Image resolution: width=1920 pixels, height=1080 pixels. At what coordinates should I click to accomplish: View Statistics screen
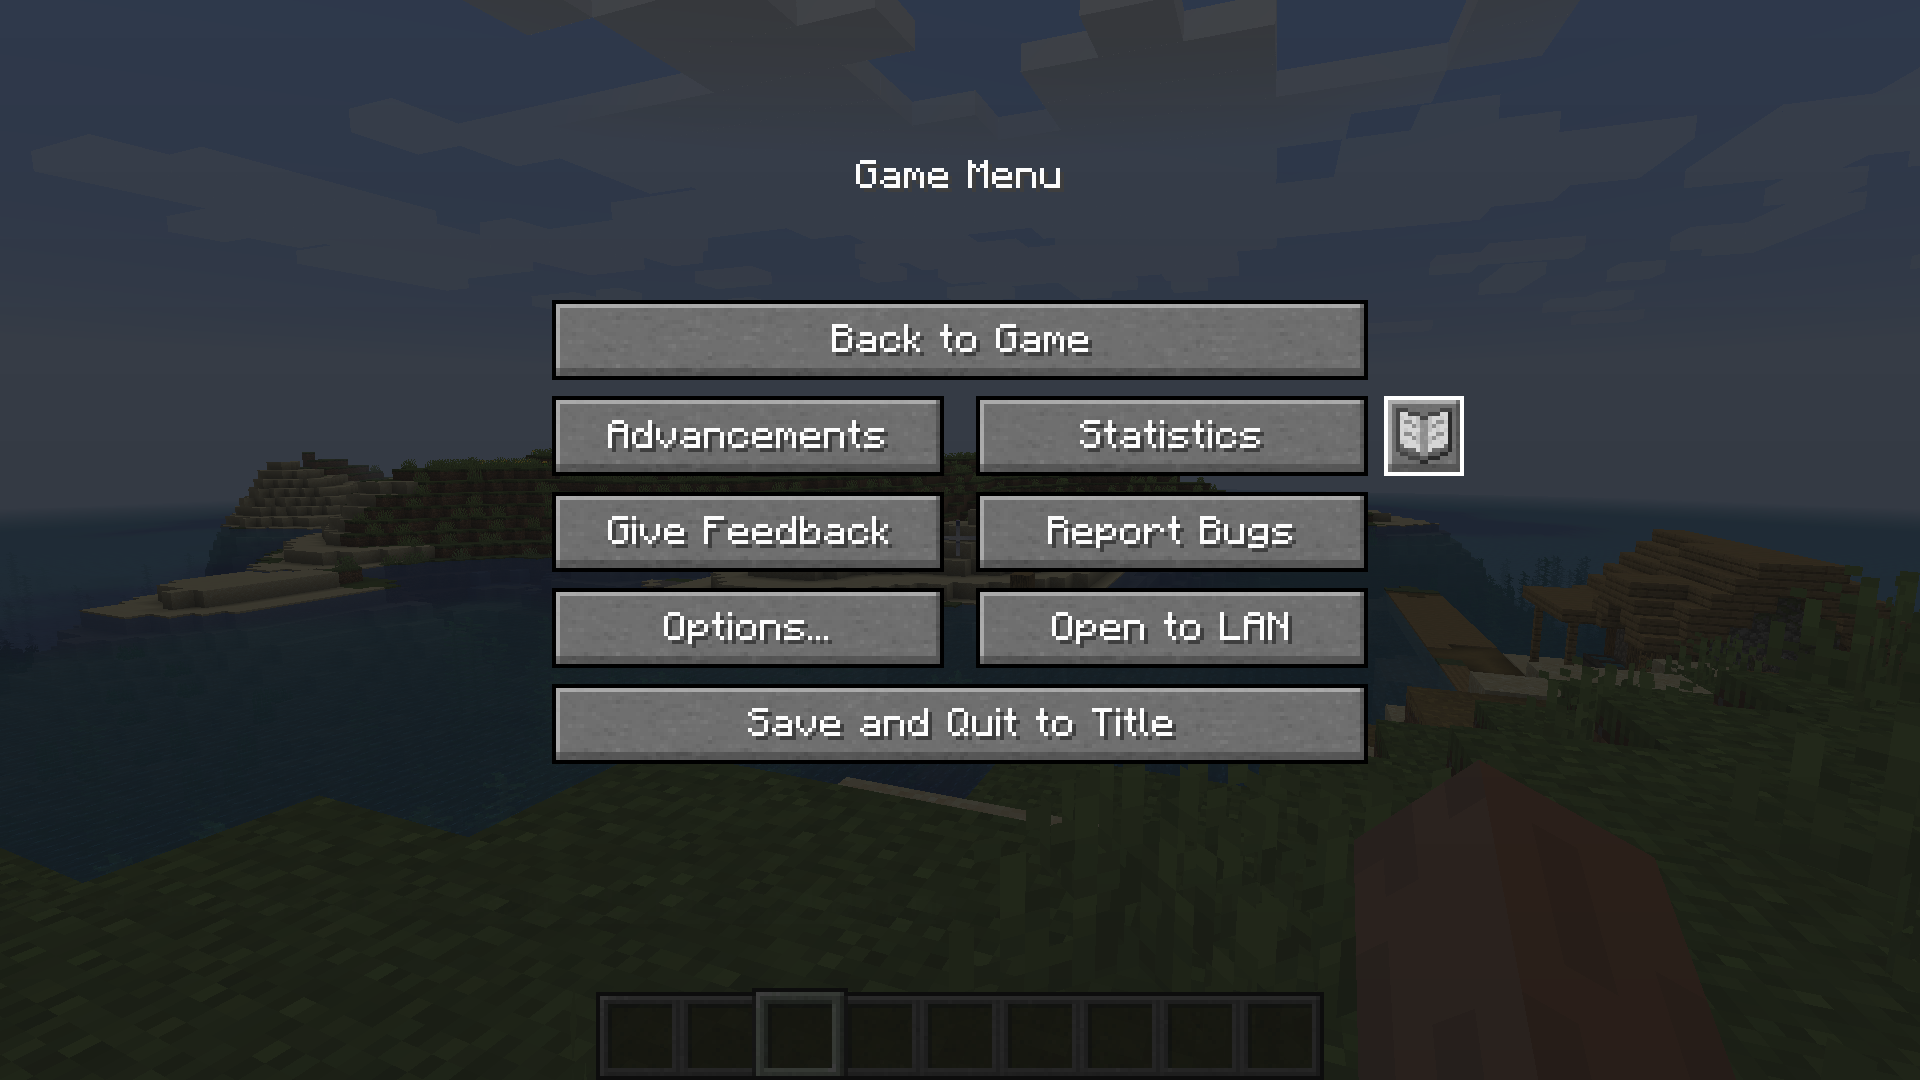[1170, 435]
